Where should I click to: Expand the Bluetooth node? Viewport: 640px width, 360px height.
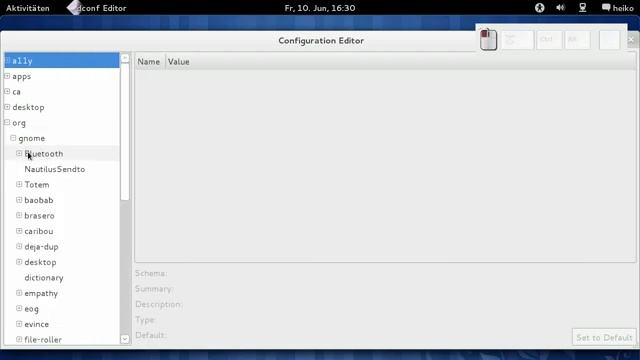pos(19,153)
